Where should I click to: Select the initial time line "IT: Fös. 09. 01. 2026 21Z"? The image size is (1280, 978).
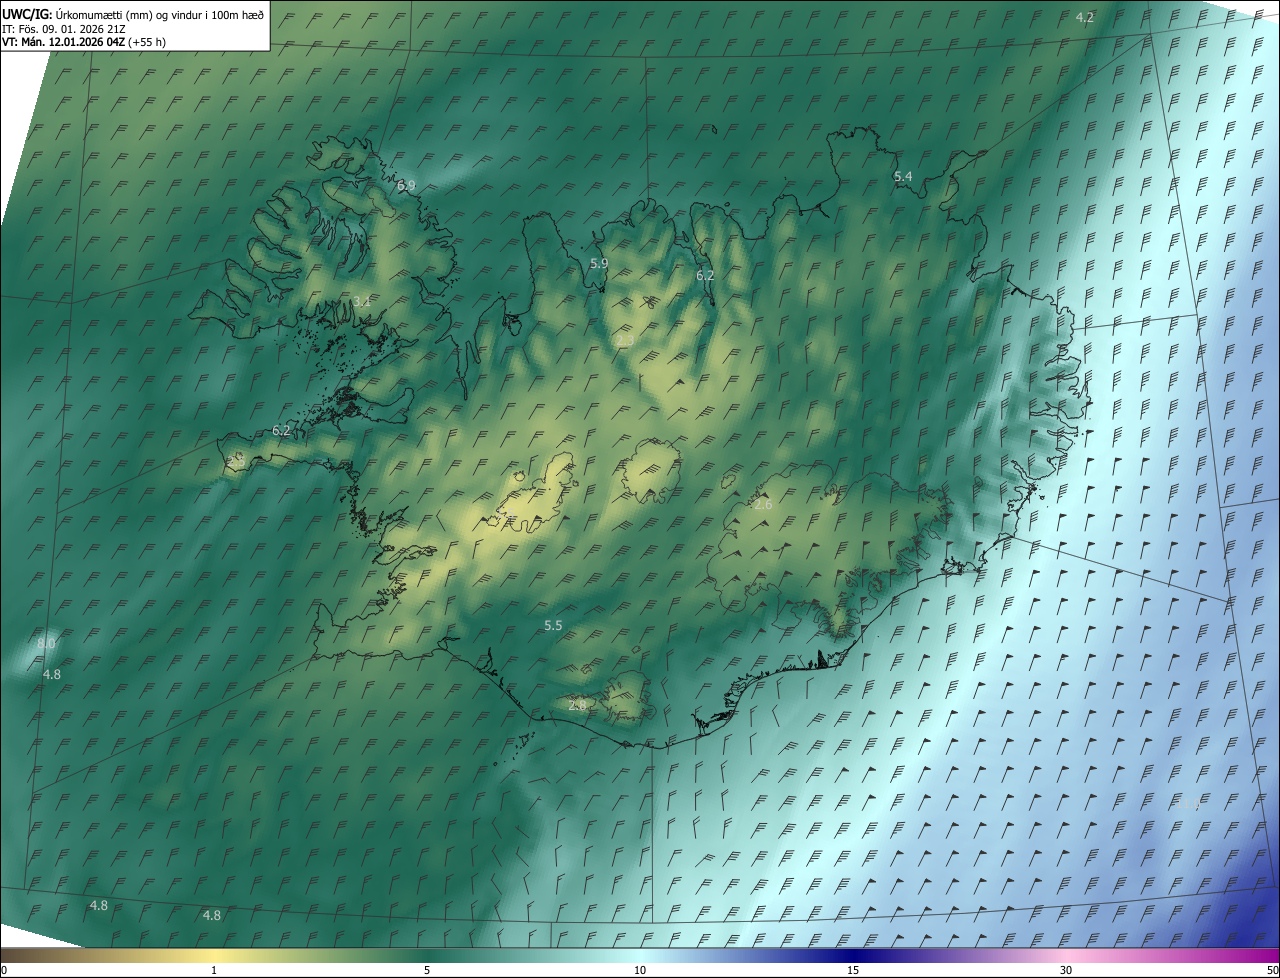pyautogui.click(x=64, y=28)
